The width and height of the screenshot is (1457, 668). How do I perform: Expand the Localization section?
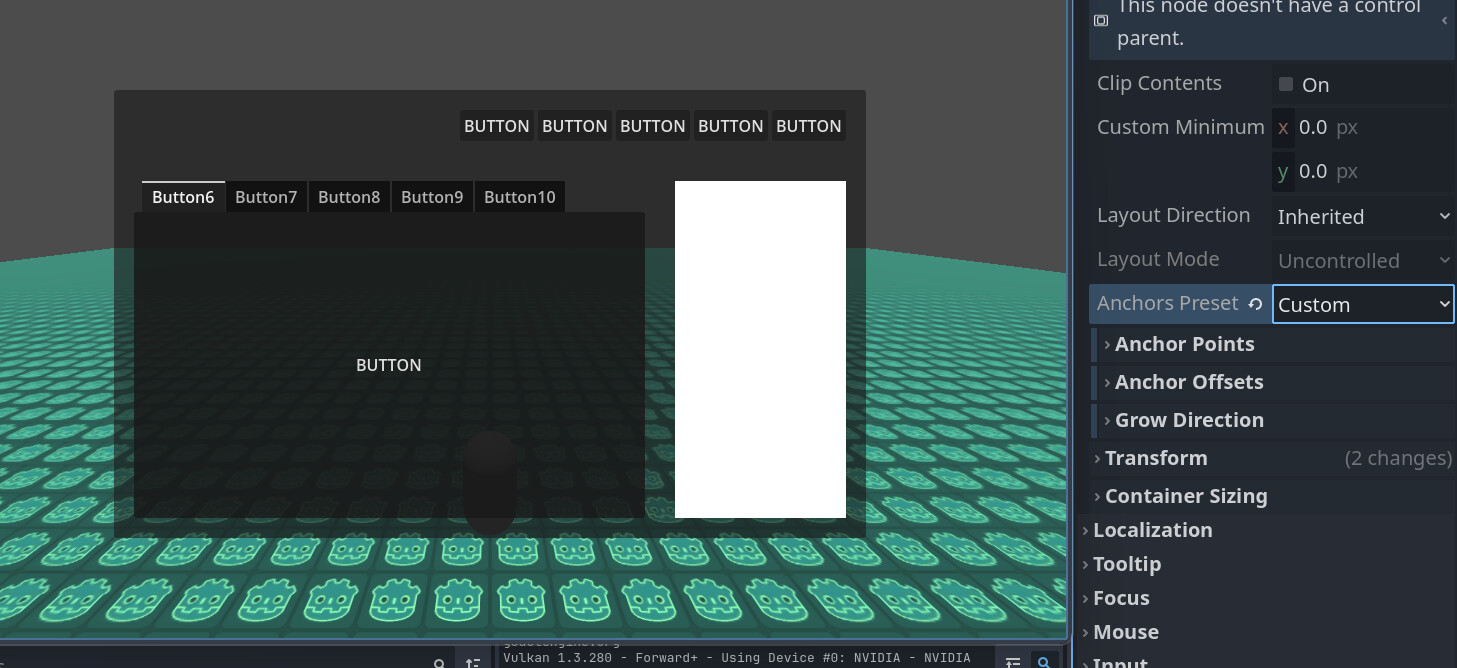tap(1152, 530)
